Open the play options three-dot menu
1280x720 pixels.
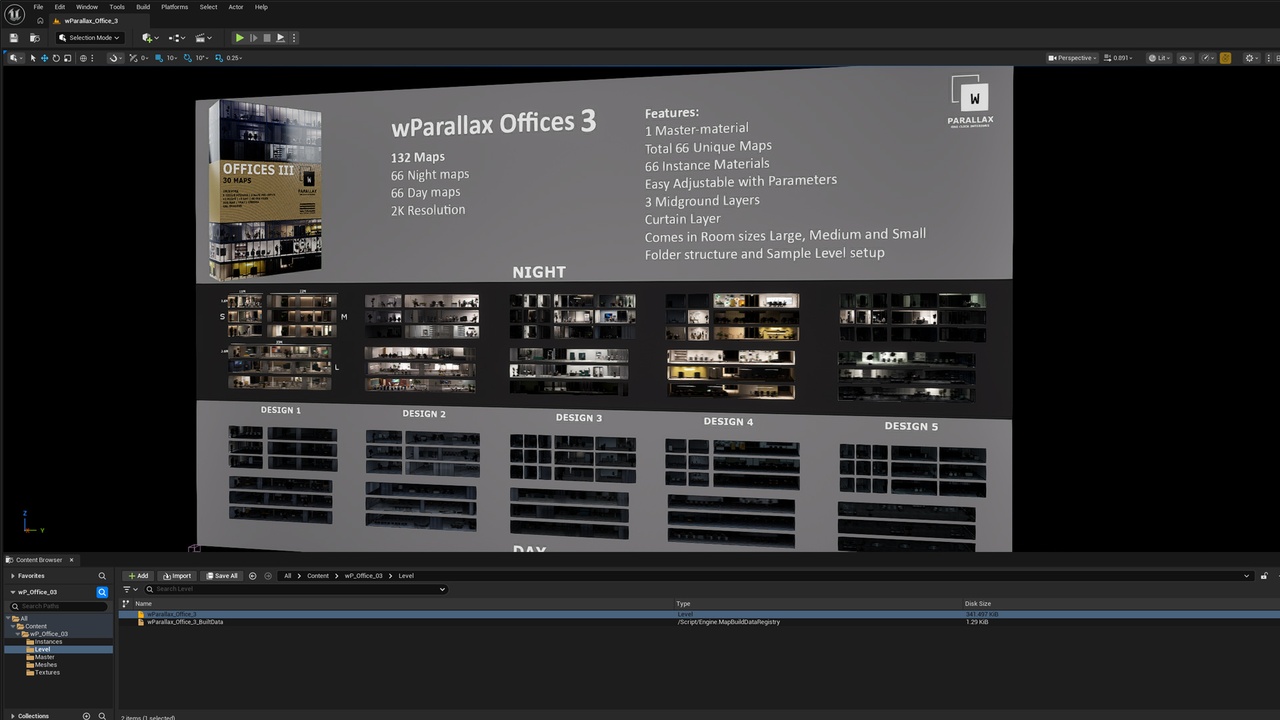[x=293, y=38]
